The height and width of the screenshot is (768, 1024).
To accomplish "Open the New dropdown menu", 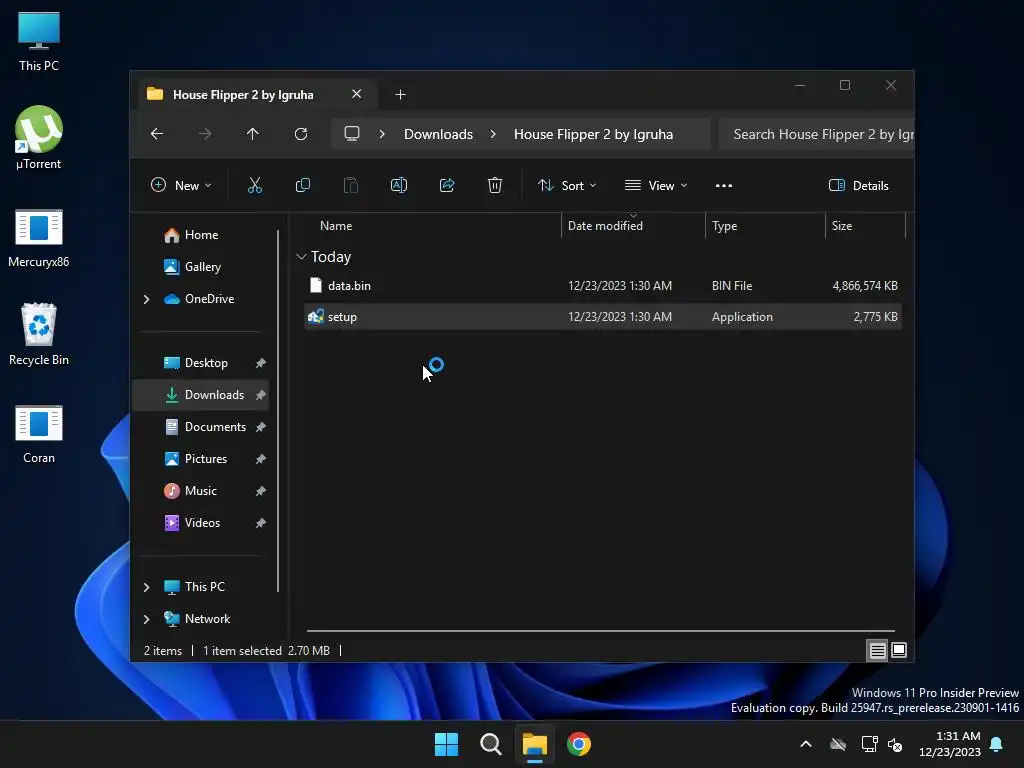I will [181, 185].
